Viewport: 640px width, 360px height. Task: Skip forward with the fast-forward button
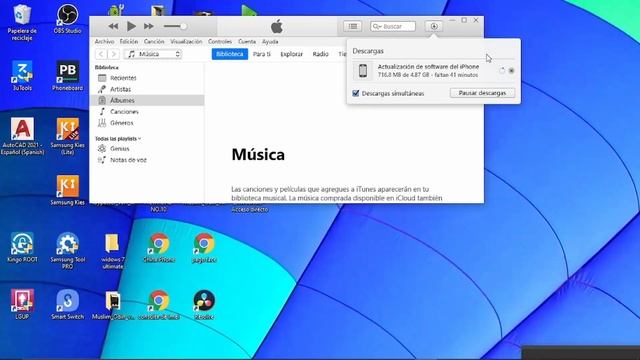pos(149,26)
